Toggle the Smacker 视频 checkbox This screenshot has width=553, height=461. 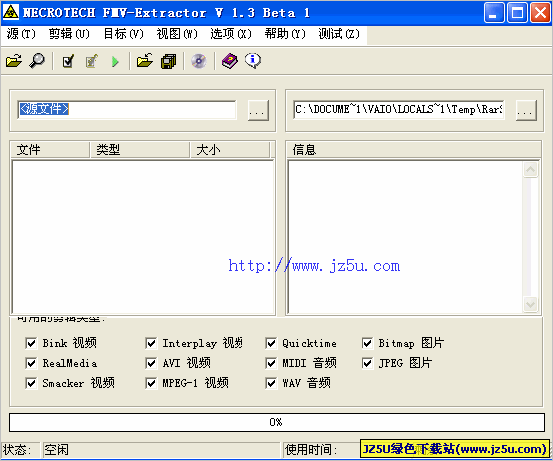pos(31,383)
